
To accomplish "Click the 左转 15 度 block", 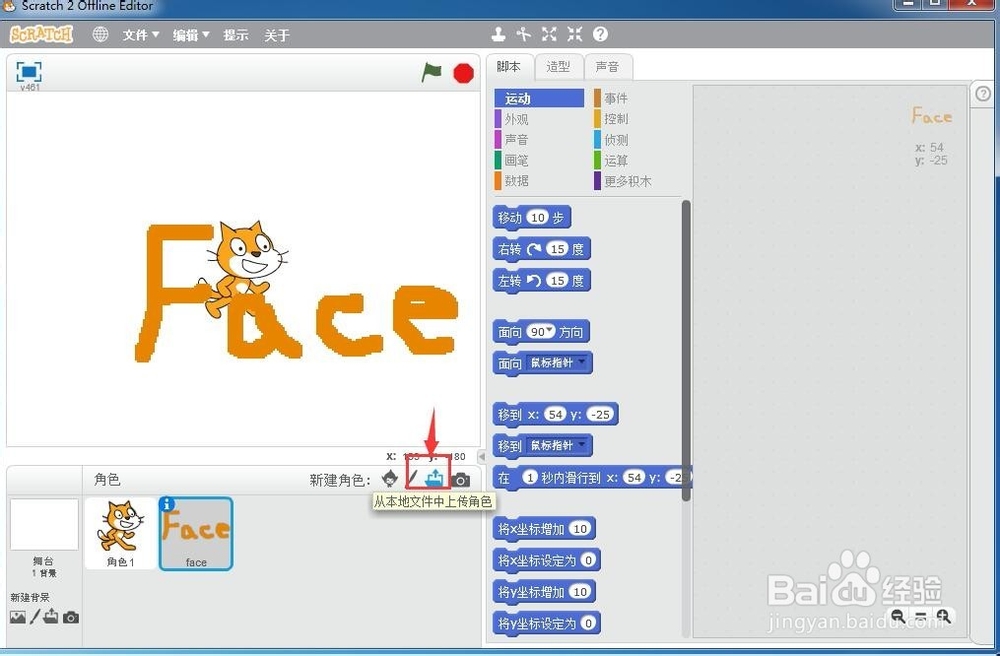I will pos(541,281).
